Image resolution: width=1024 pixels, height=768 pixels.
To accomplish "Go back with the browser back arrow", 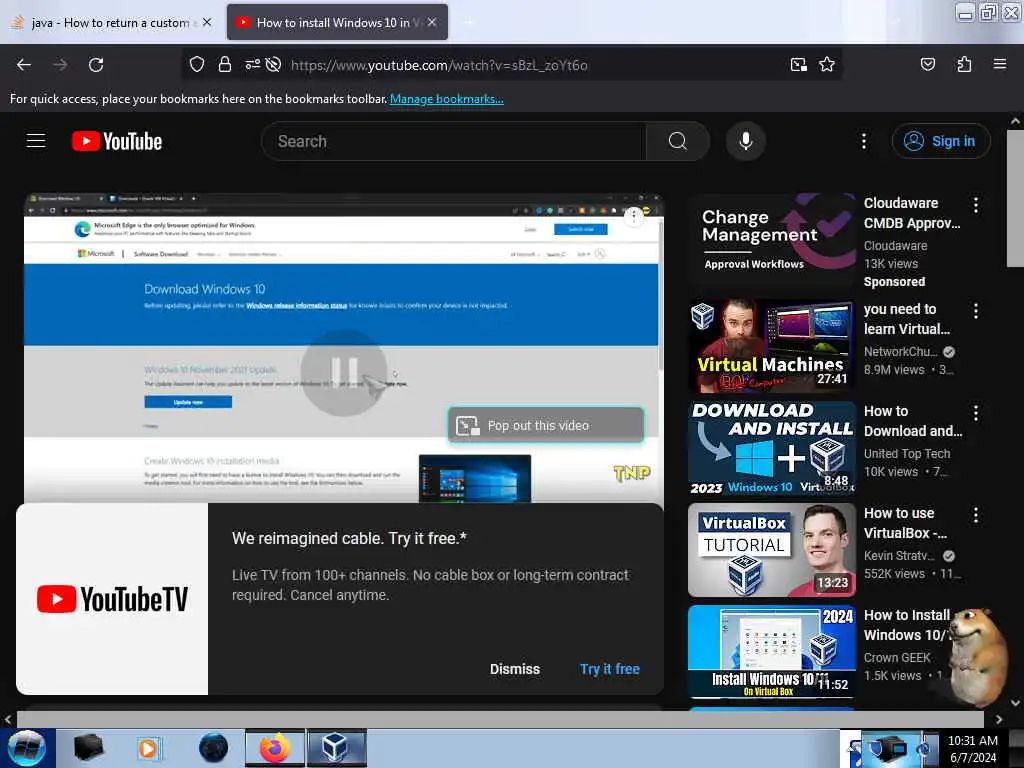I will tap(24, 65).
